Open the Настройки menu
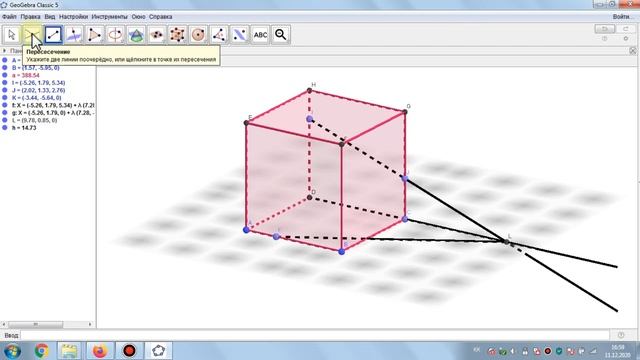The height and width of the screenshot is (360, 640). [x=73, y=17]
